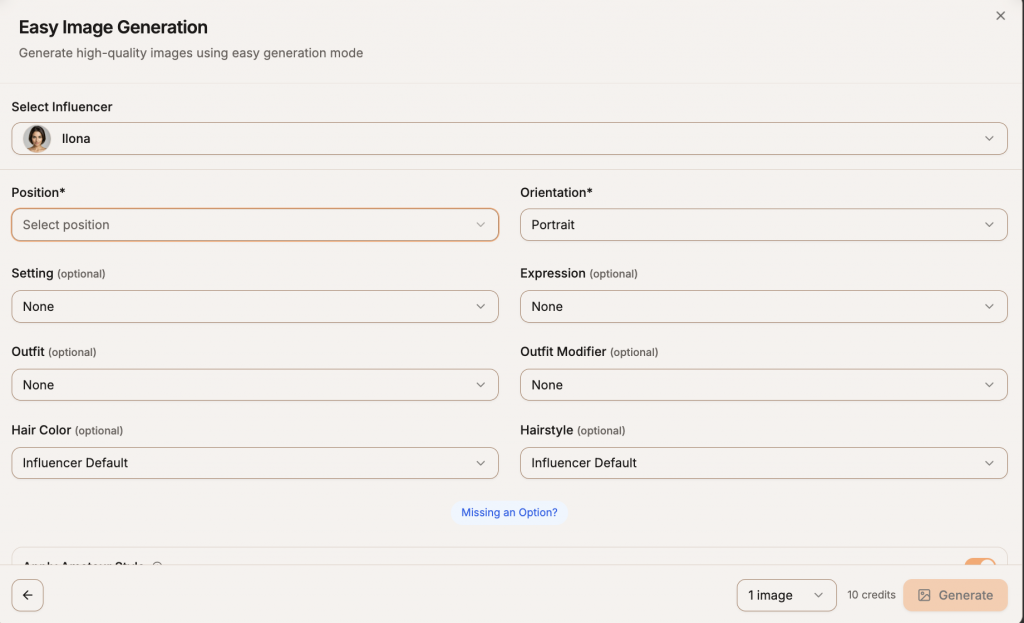
Task: Close the Easy Image Generation dialog
Action: pos(1000,16)
